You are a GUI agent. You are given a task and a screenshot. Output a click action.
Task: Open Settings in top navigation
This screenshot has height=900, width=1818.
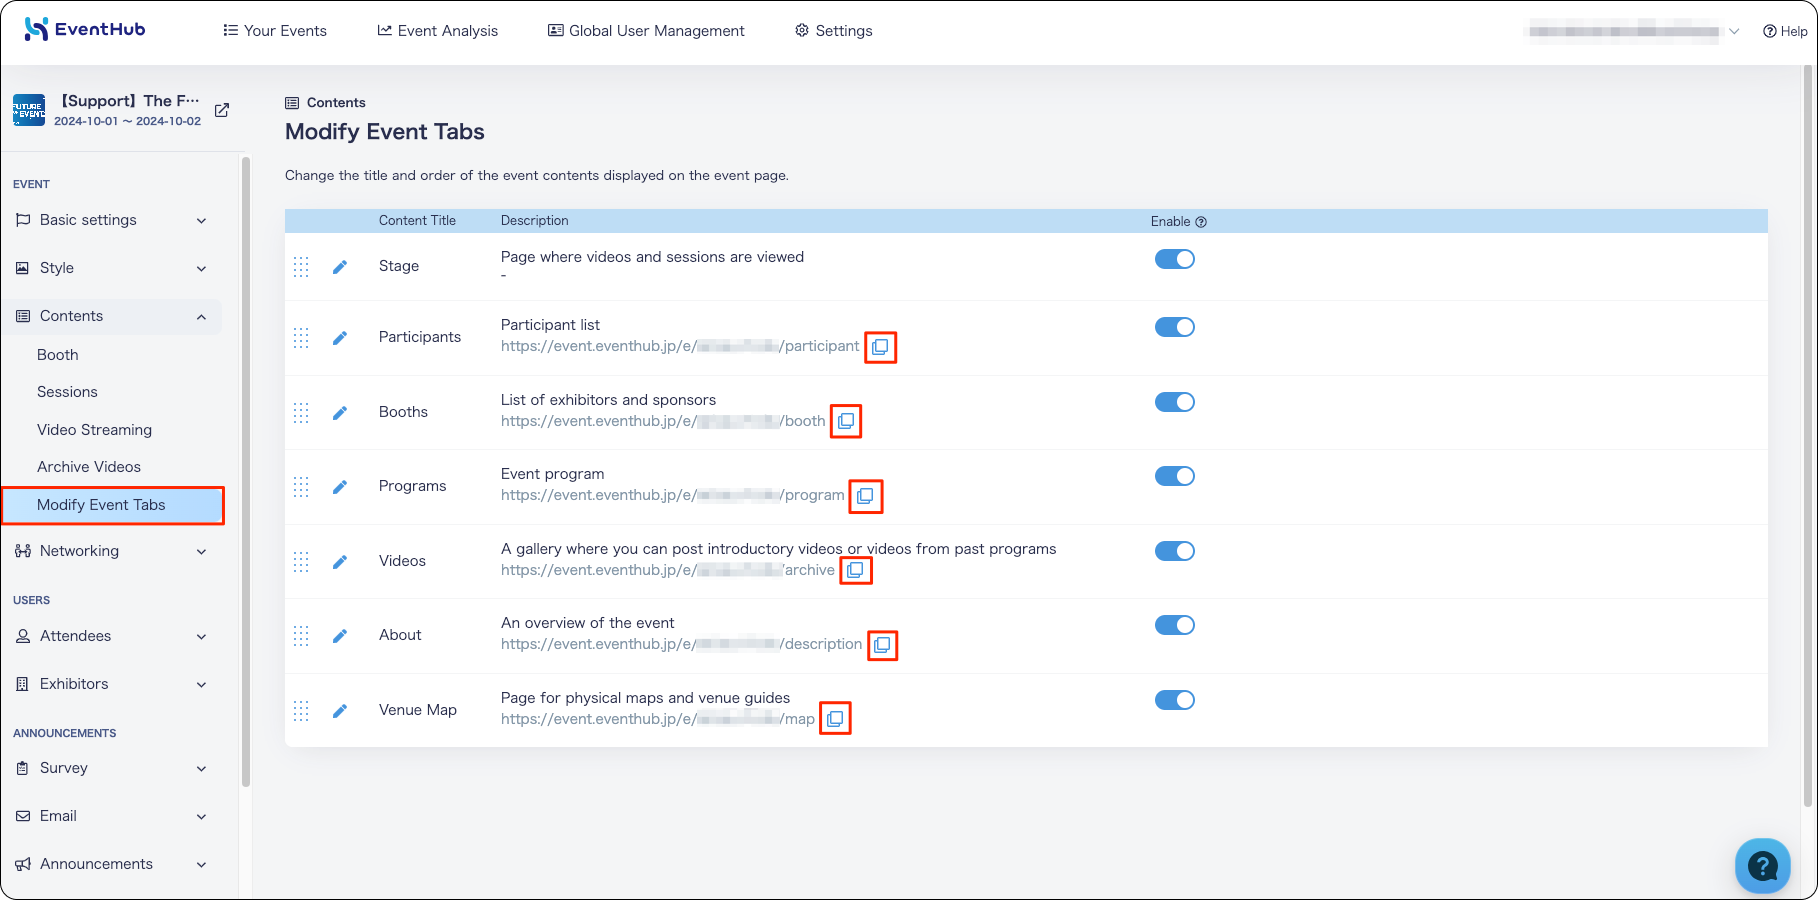point(834,31)
